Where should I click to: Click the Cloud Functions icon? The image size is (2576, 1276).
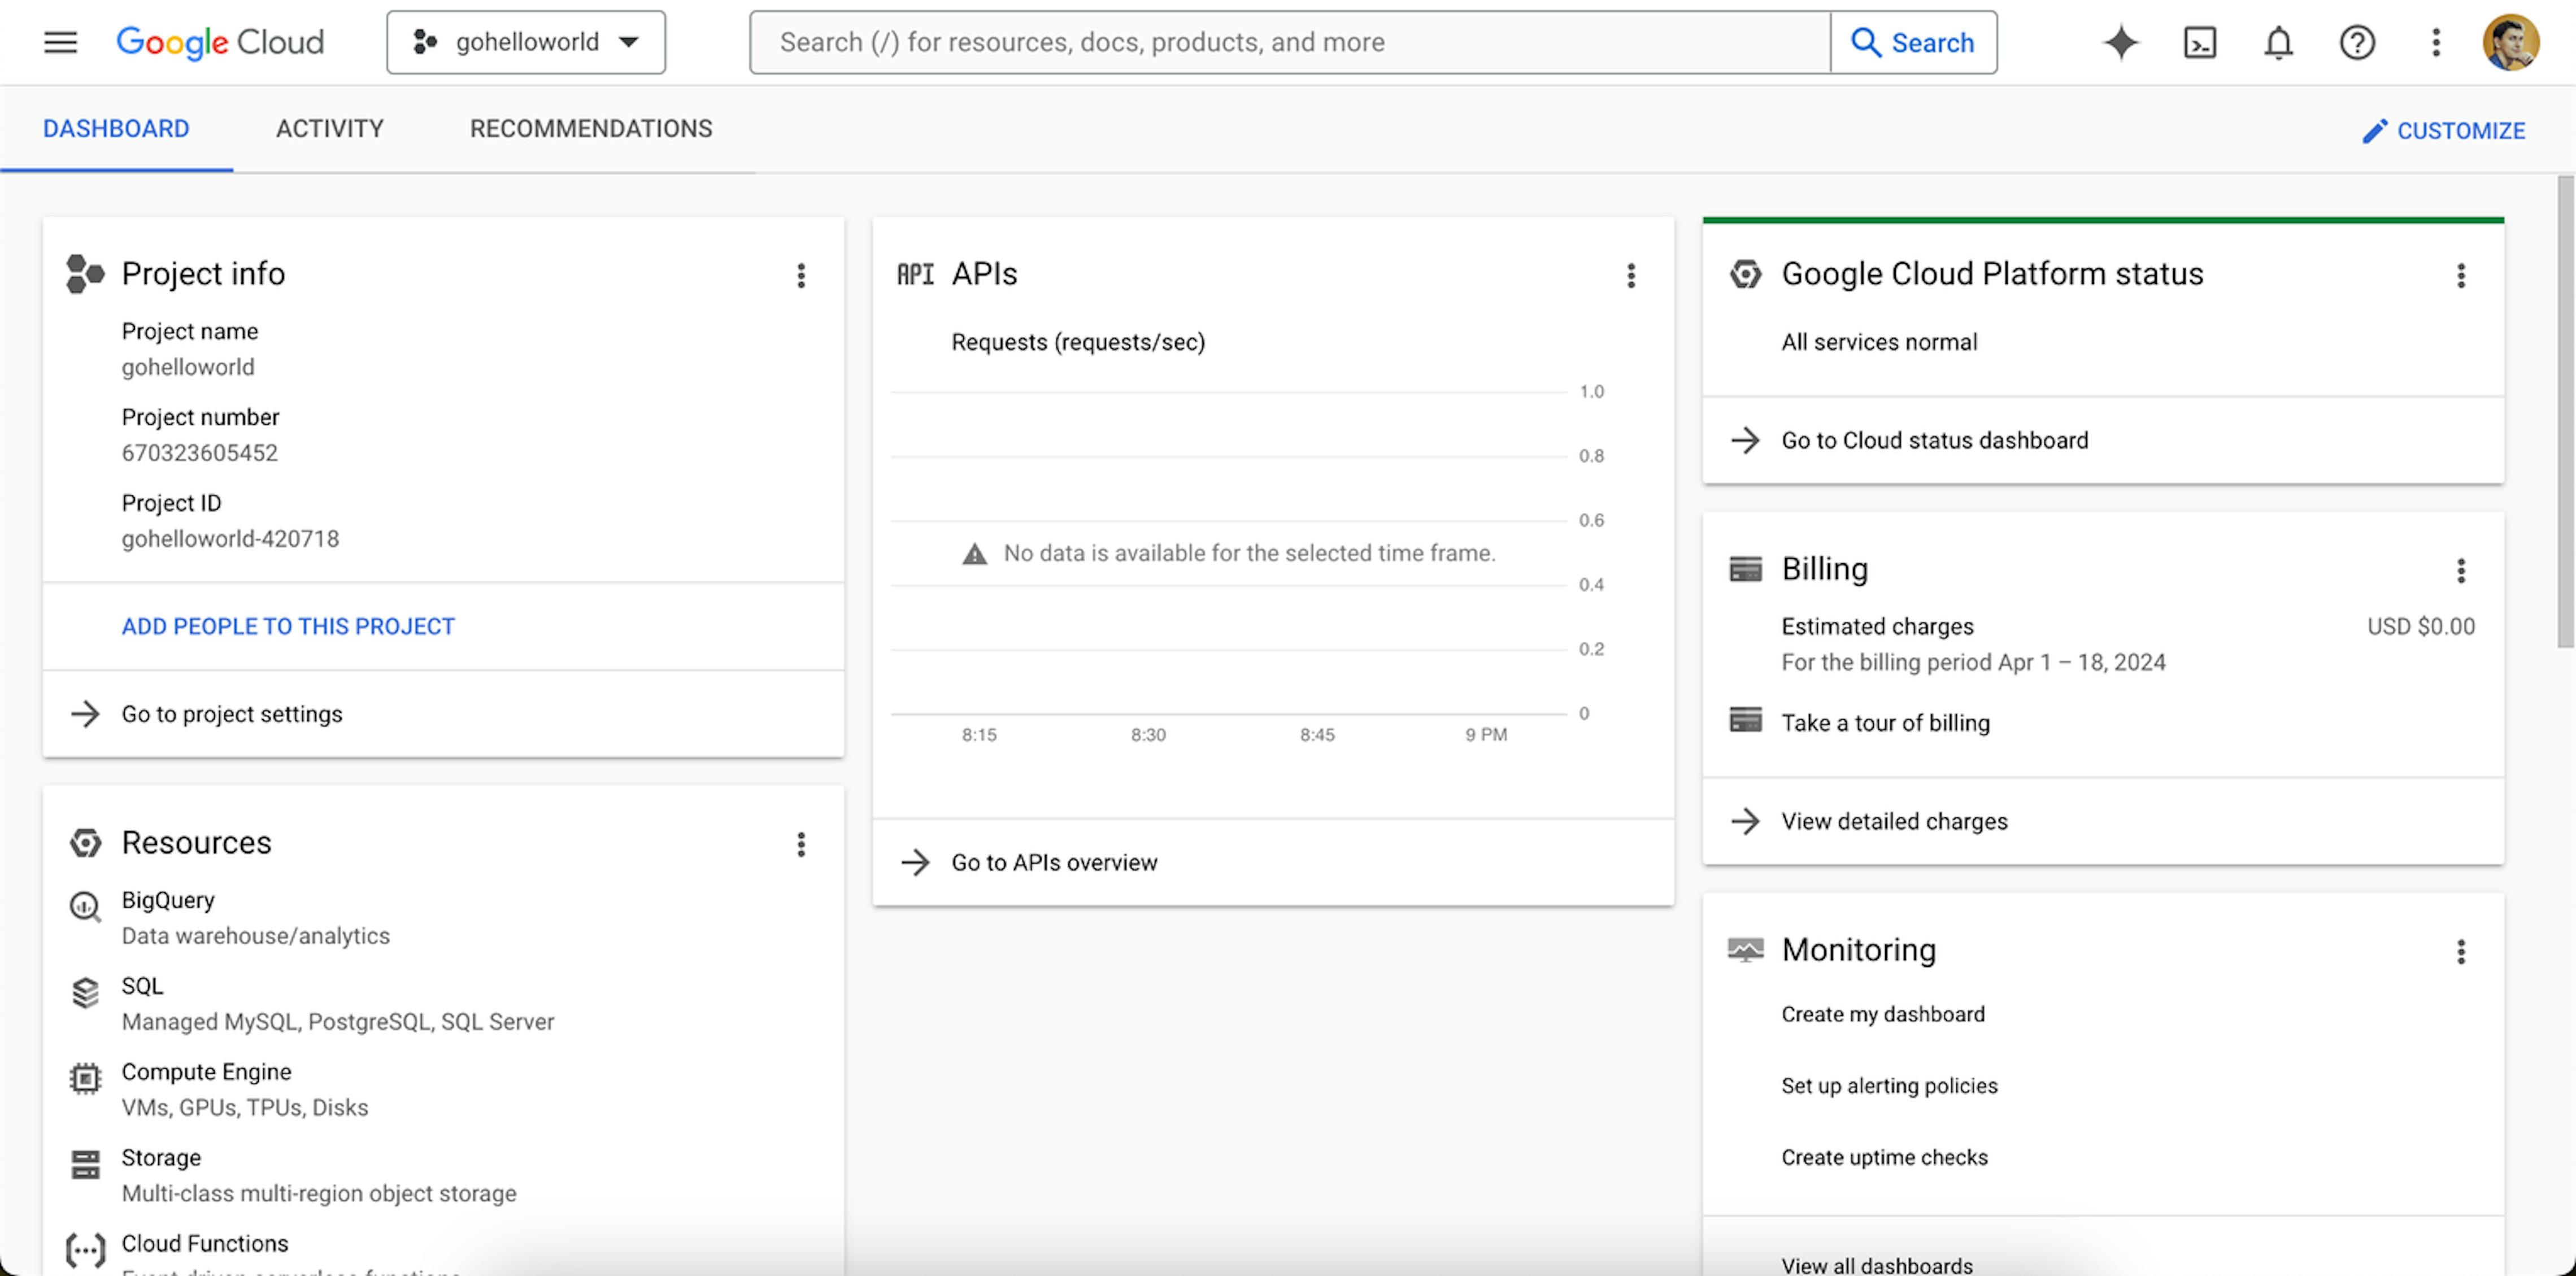(85, 1251)
